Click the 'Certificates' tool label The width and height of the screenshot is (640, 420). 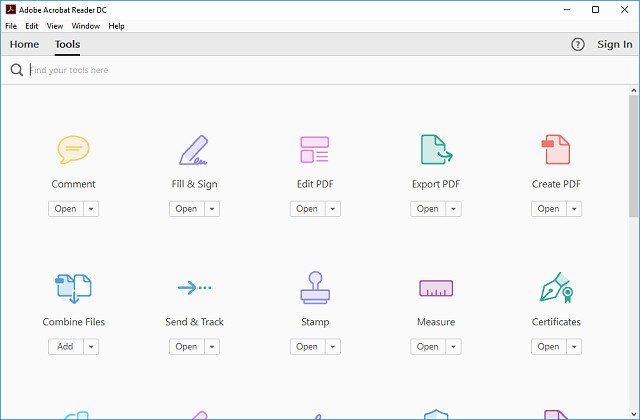click(556, 322)
